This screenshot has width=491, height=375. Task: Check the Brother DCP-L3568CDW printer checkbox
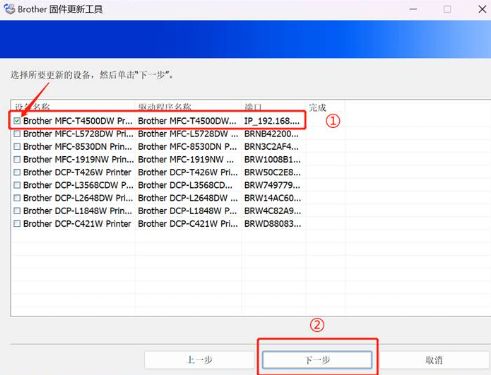[x=17, y=185]
